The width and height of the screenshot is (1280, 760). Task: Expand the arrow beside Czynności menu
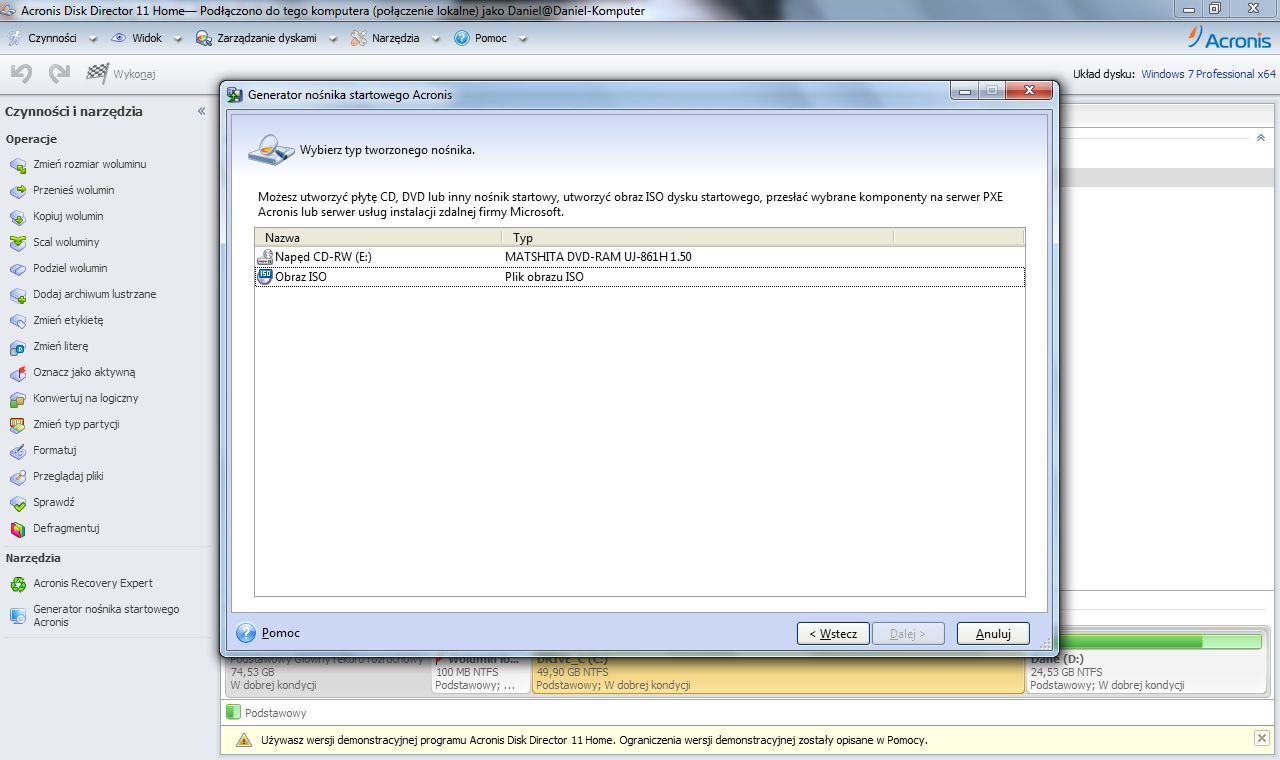click(92, 39)
